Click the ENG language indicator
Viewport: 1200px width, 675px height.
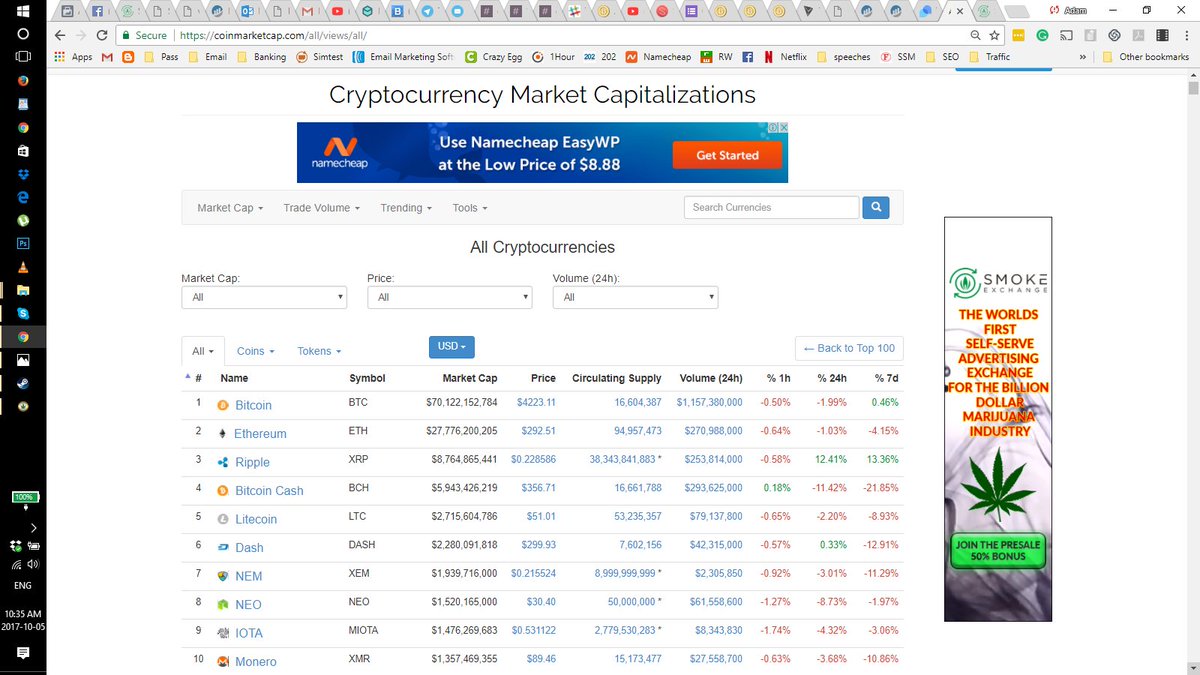[x=22, y=585]
